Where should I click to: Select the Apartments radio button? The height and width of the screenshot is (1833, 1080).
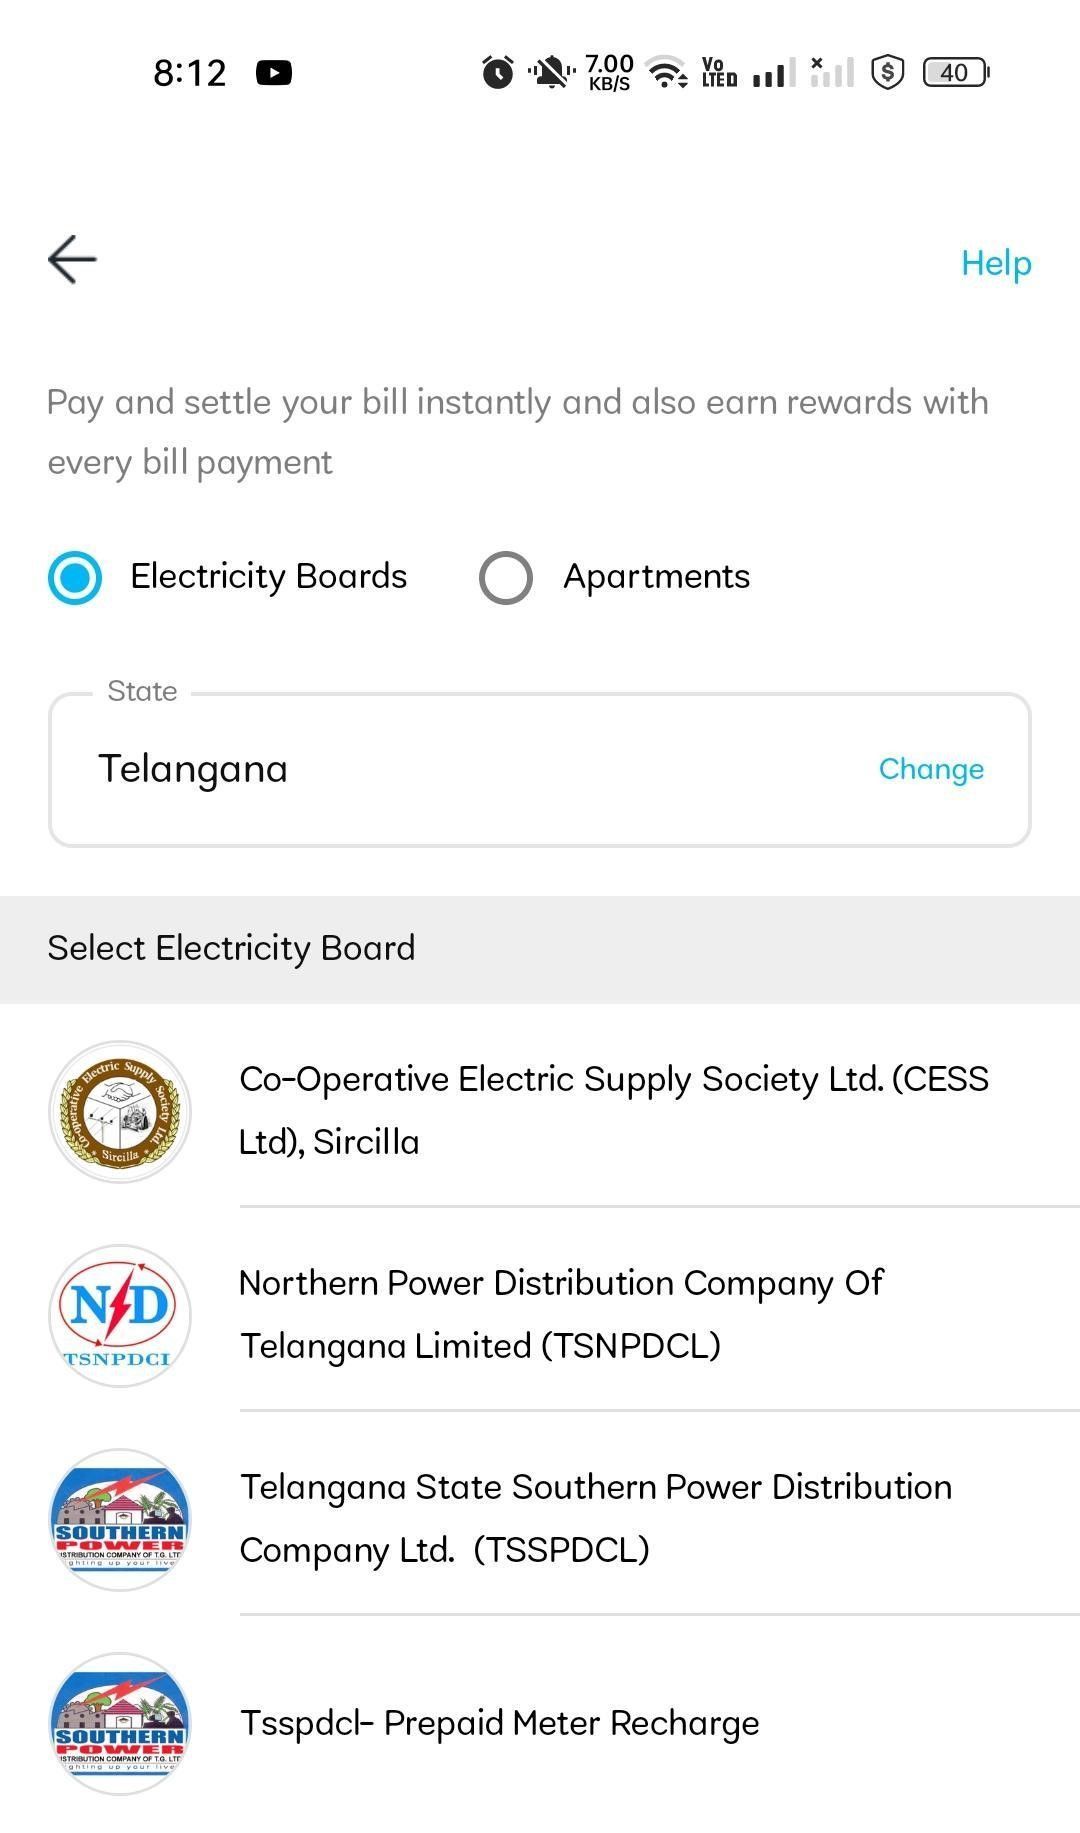[506, 578]
